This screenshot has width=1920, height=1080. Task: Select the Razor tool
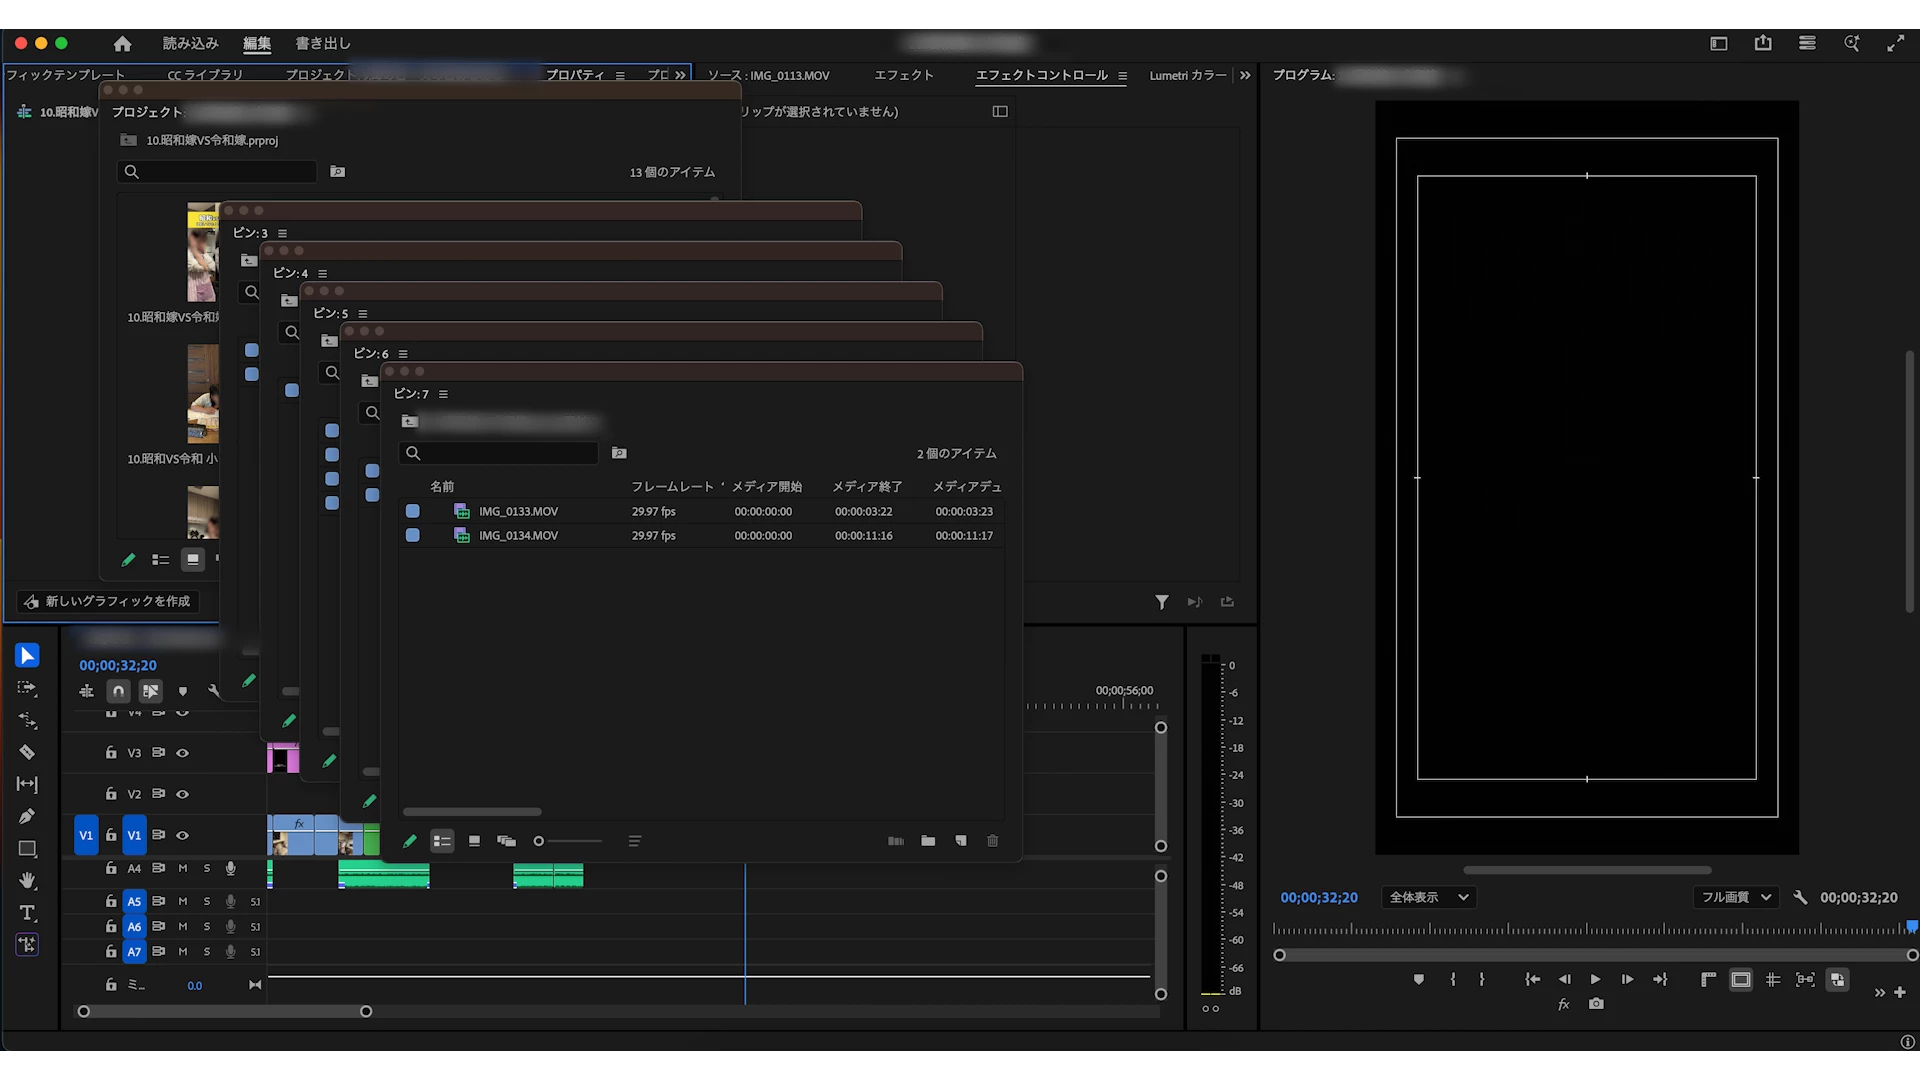[x=27, y=752]
